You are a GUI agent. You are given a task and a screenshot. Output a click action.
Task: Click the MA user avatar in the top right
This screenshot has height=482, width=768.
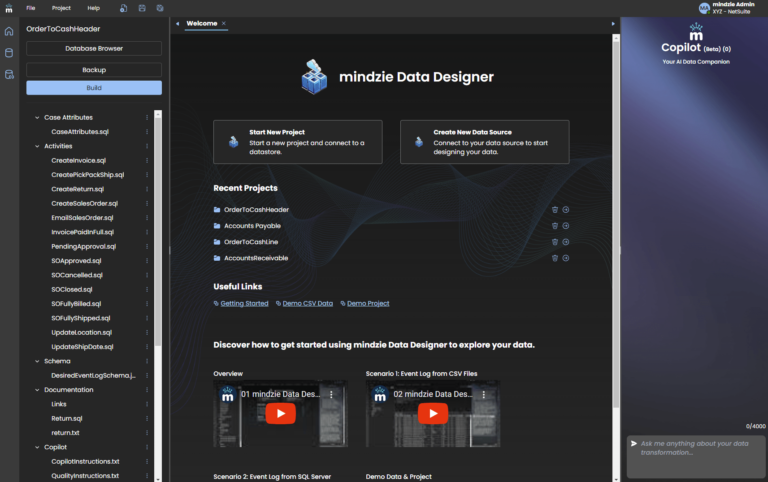[x=704, y=8]
